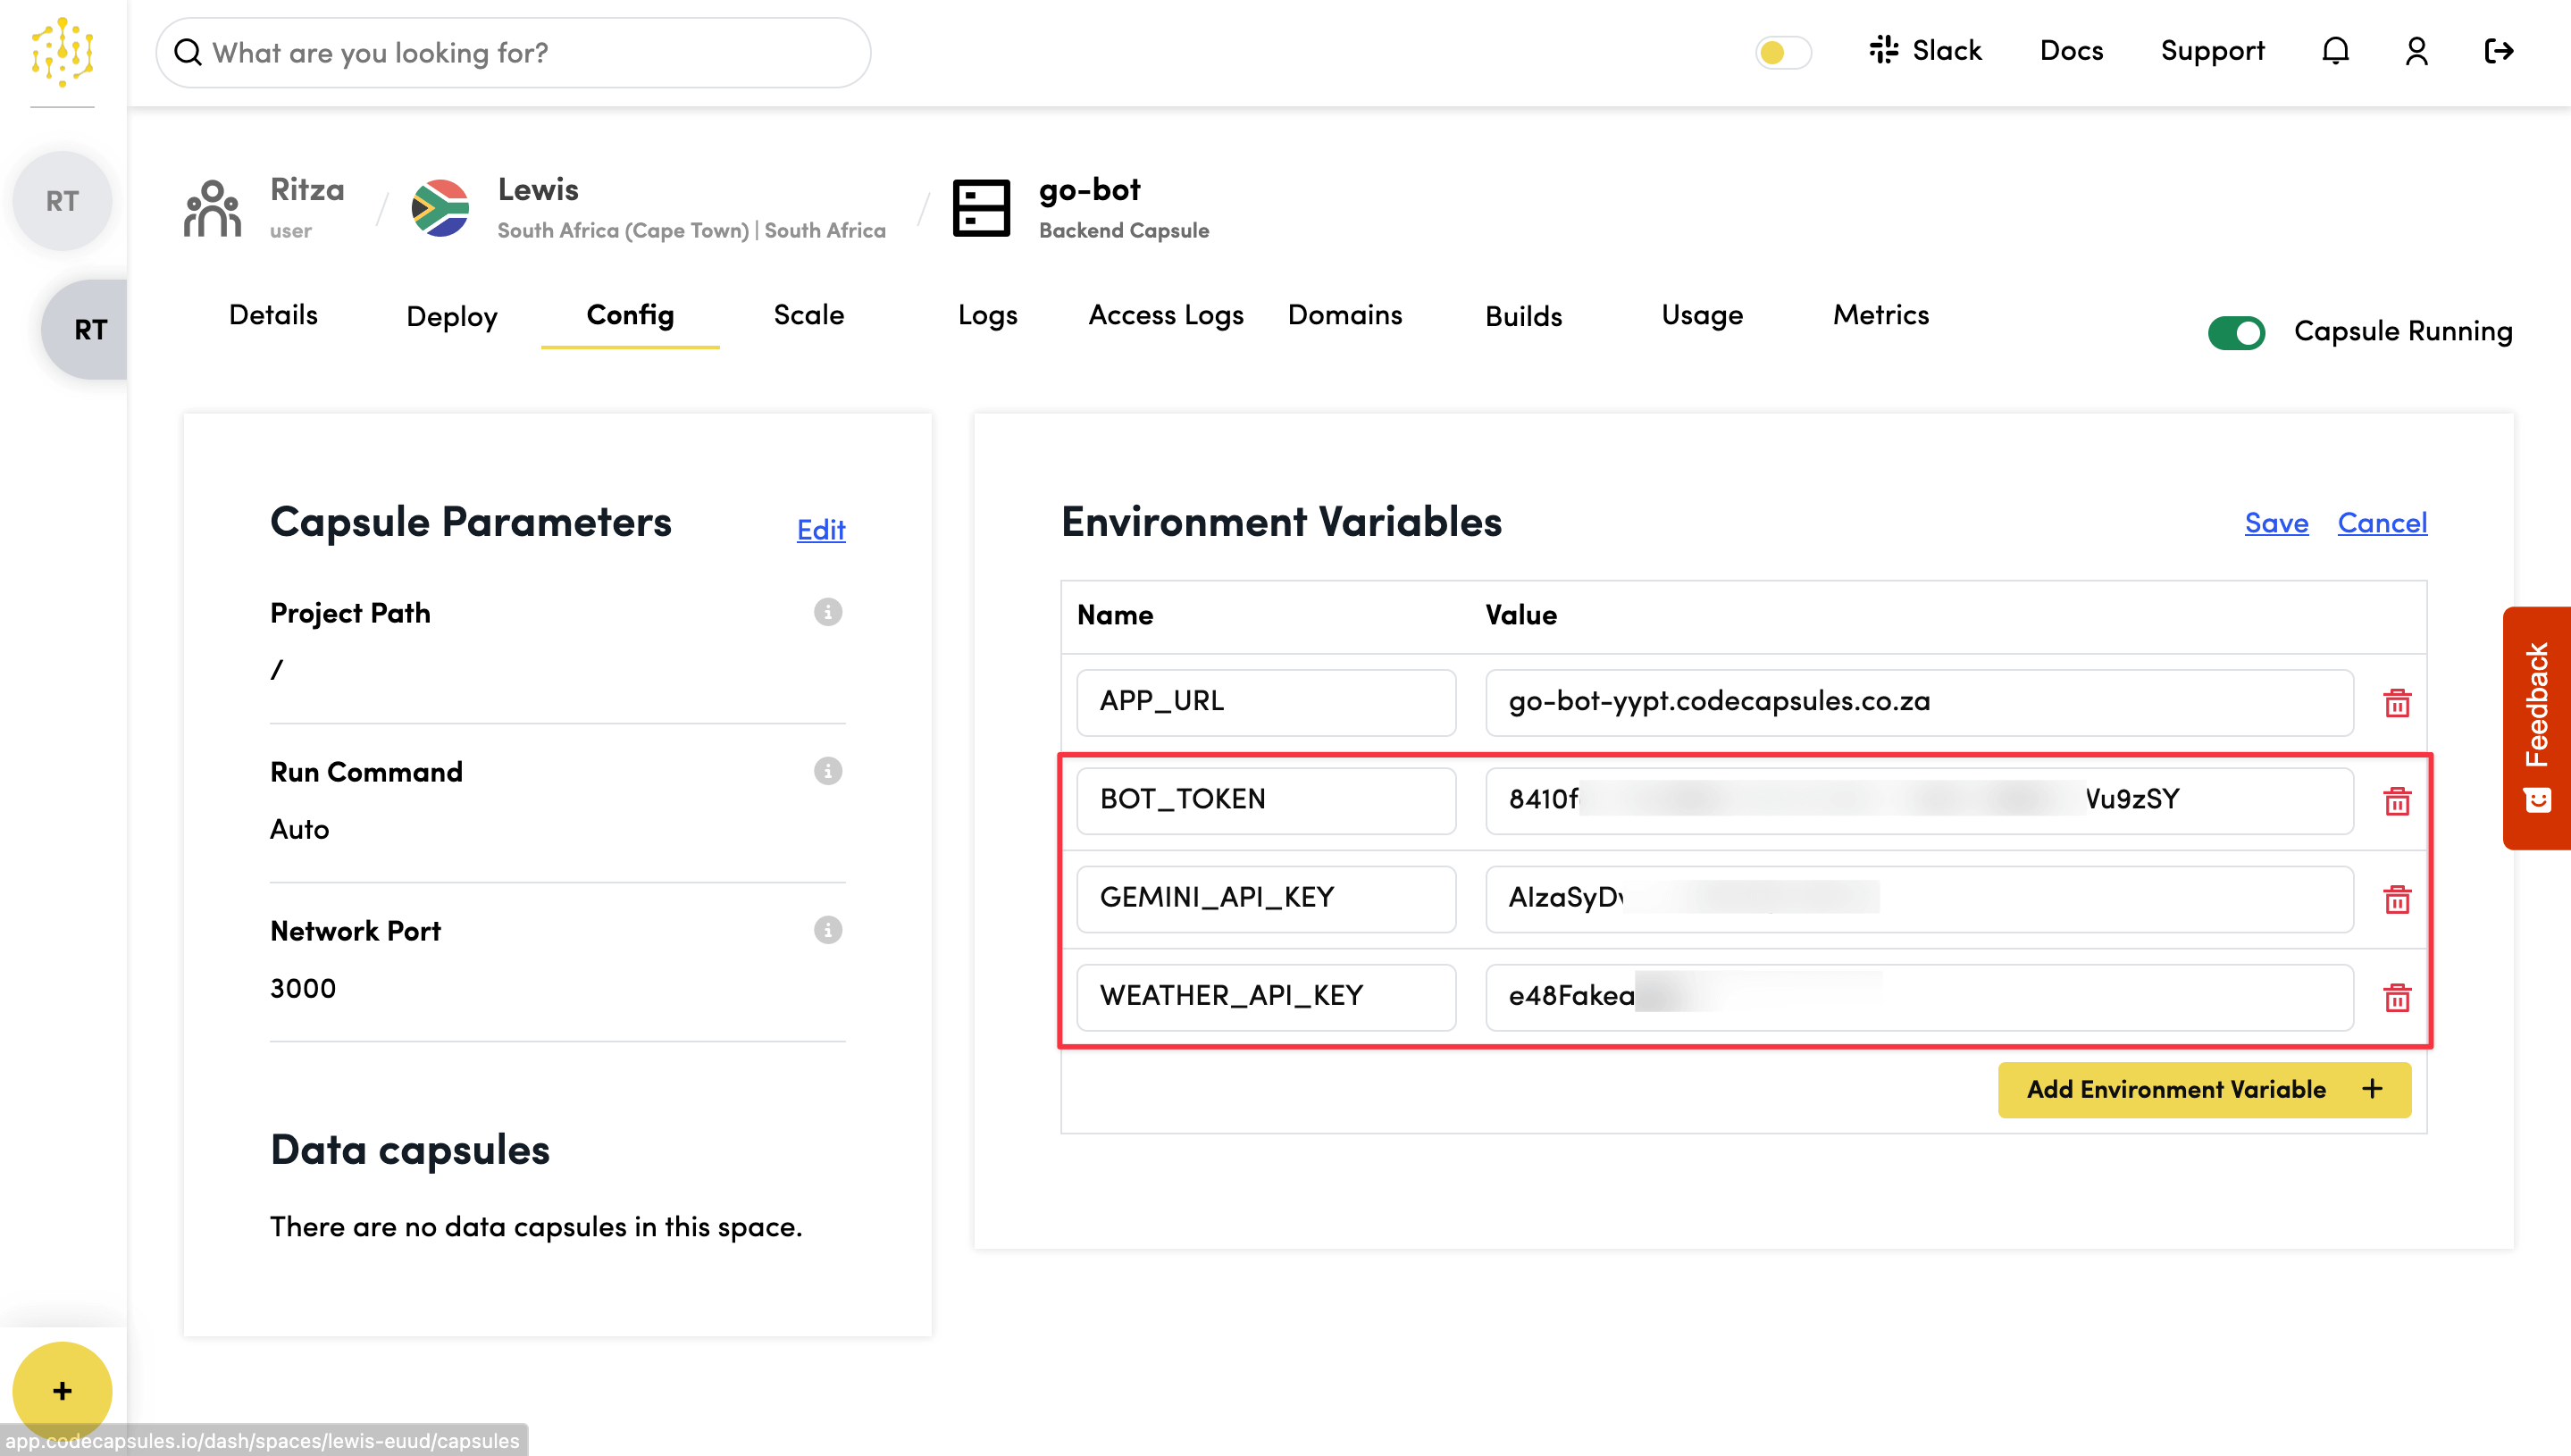The height and width of the screenshot is (1456, 2571).
Task: Open the Metrics tab
Action: coord(1881,315)
